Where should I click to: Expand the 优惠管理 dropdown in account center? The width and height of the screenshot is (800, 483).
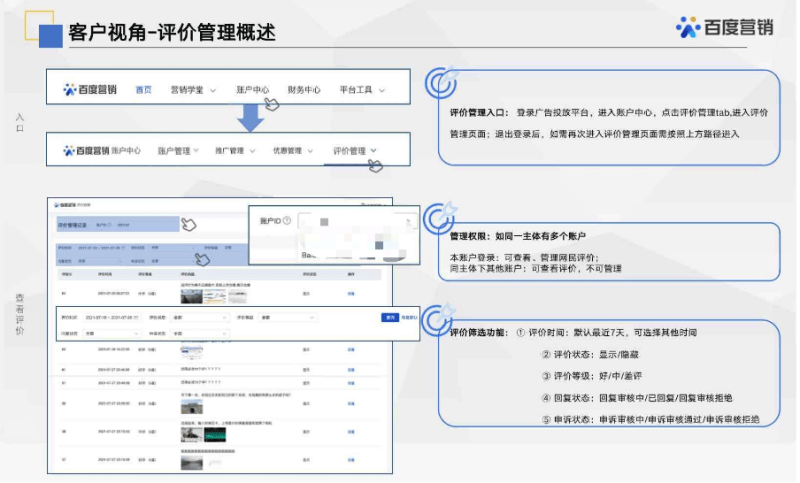tap(292, 151)
